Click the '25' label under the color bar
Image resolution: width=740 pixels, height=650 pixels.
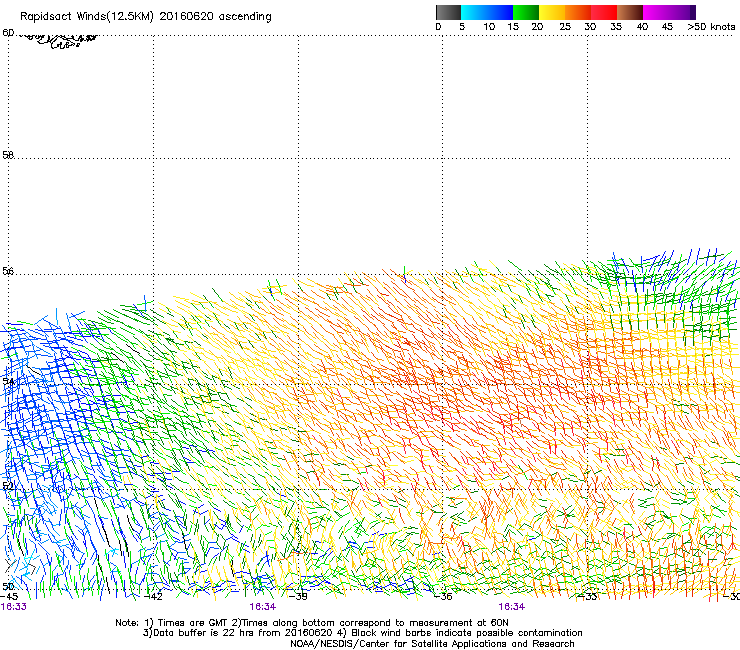(565, 27)
